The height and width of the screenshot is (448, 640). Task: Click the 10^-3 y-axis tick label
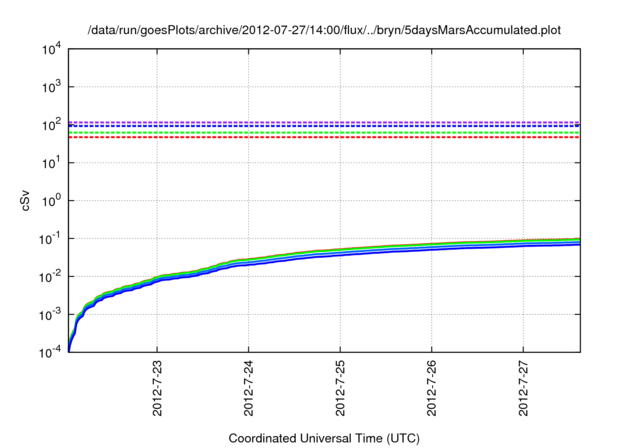tap(50, 315)
